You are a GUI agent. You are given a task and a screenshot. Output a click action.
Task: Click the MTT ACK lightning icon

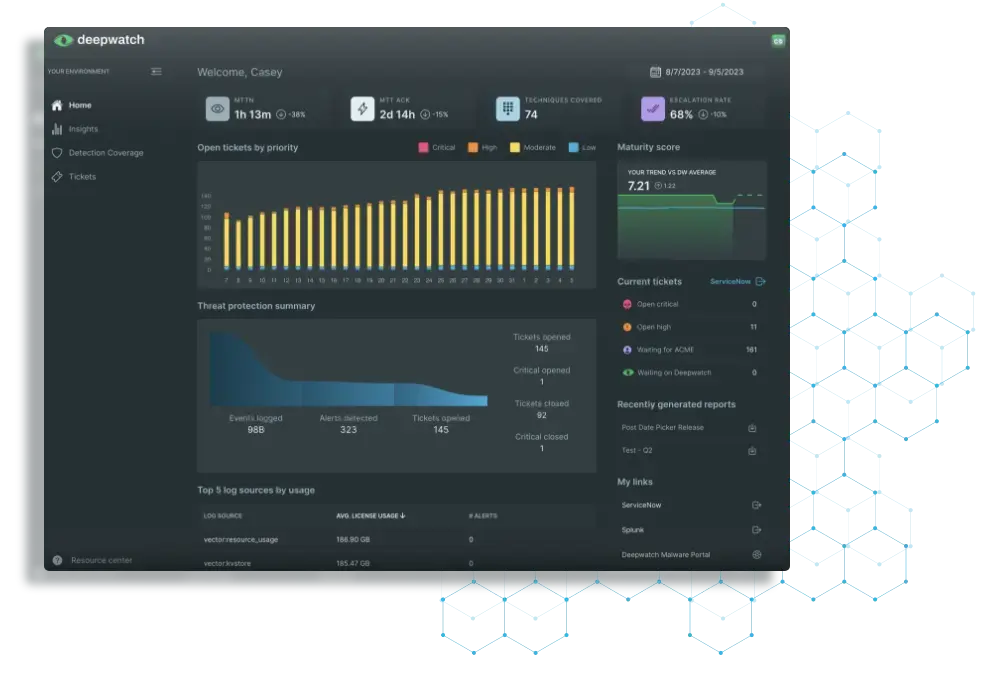362,109
